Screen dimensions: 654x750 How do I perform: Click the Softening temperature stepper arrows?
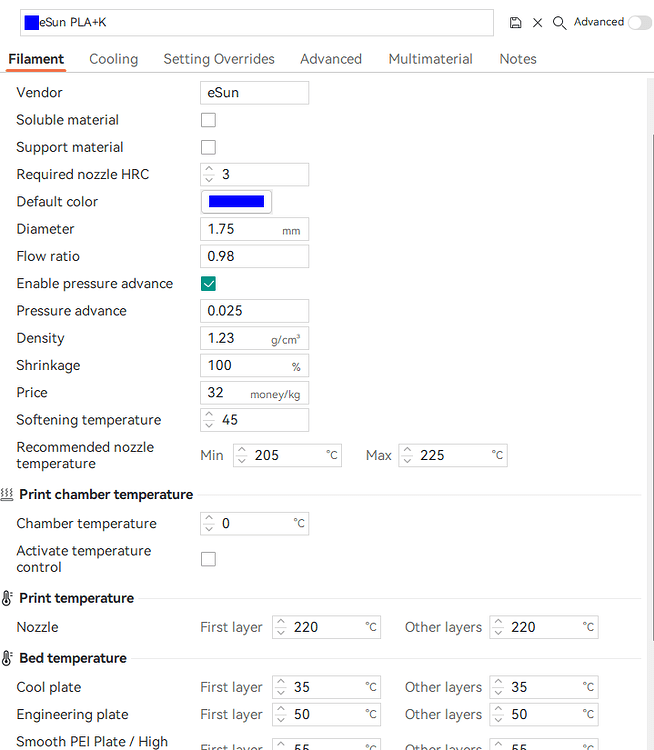coord(209,420)
